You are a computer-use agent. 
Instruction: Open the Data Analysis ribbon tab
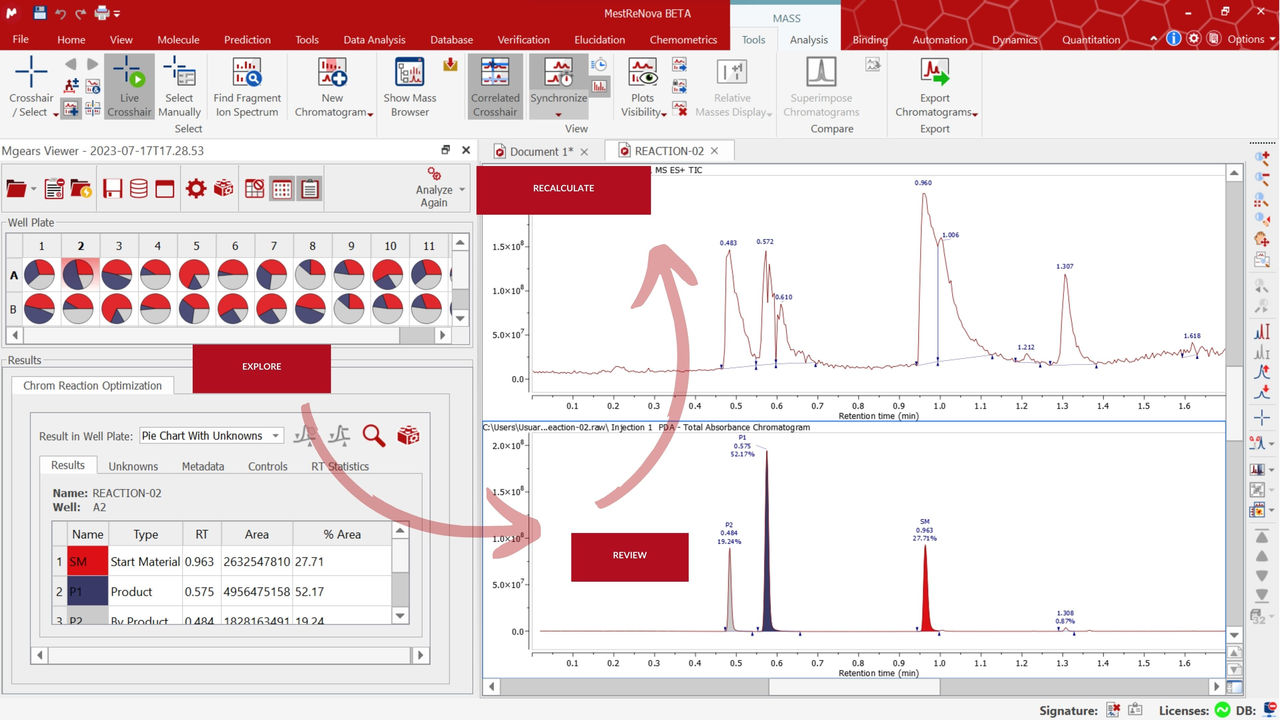pyautogui.click(x=375, y=40)
